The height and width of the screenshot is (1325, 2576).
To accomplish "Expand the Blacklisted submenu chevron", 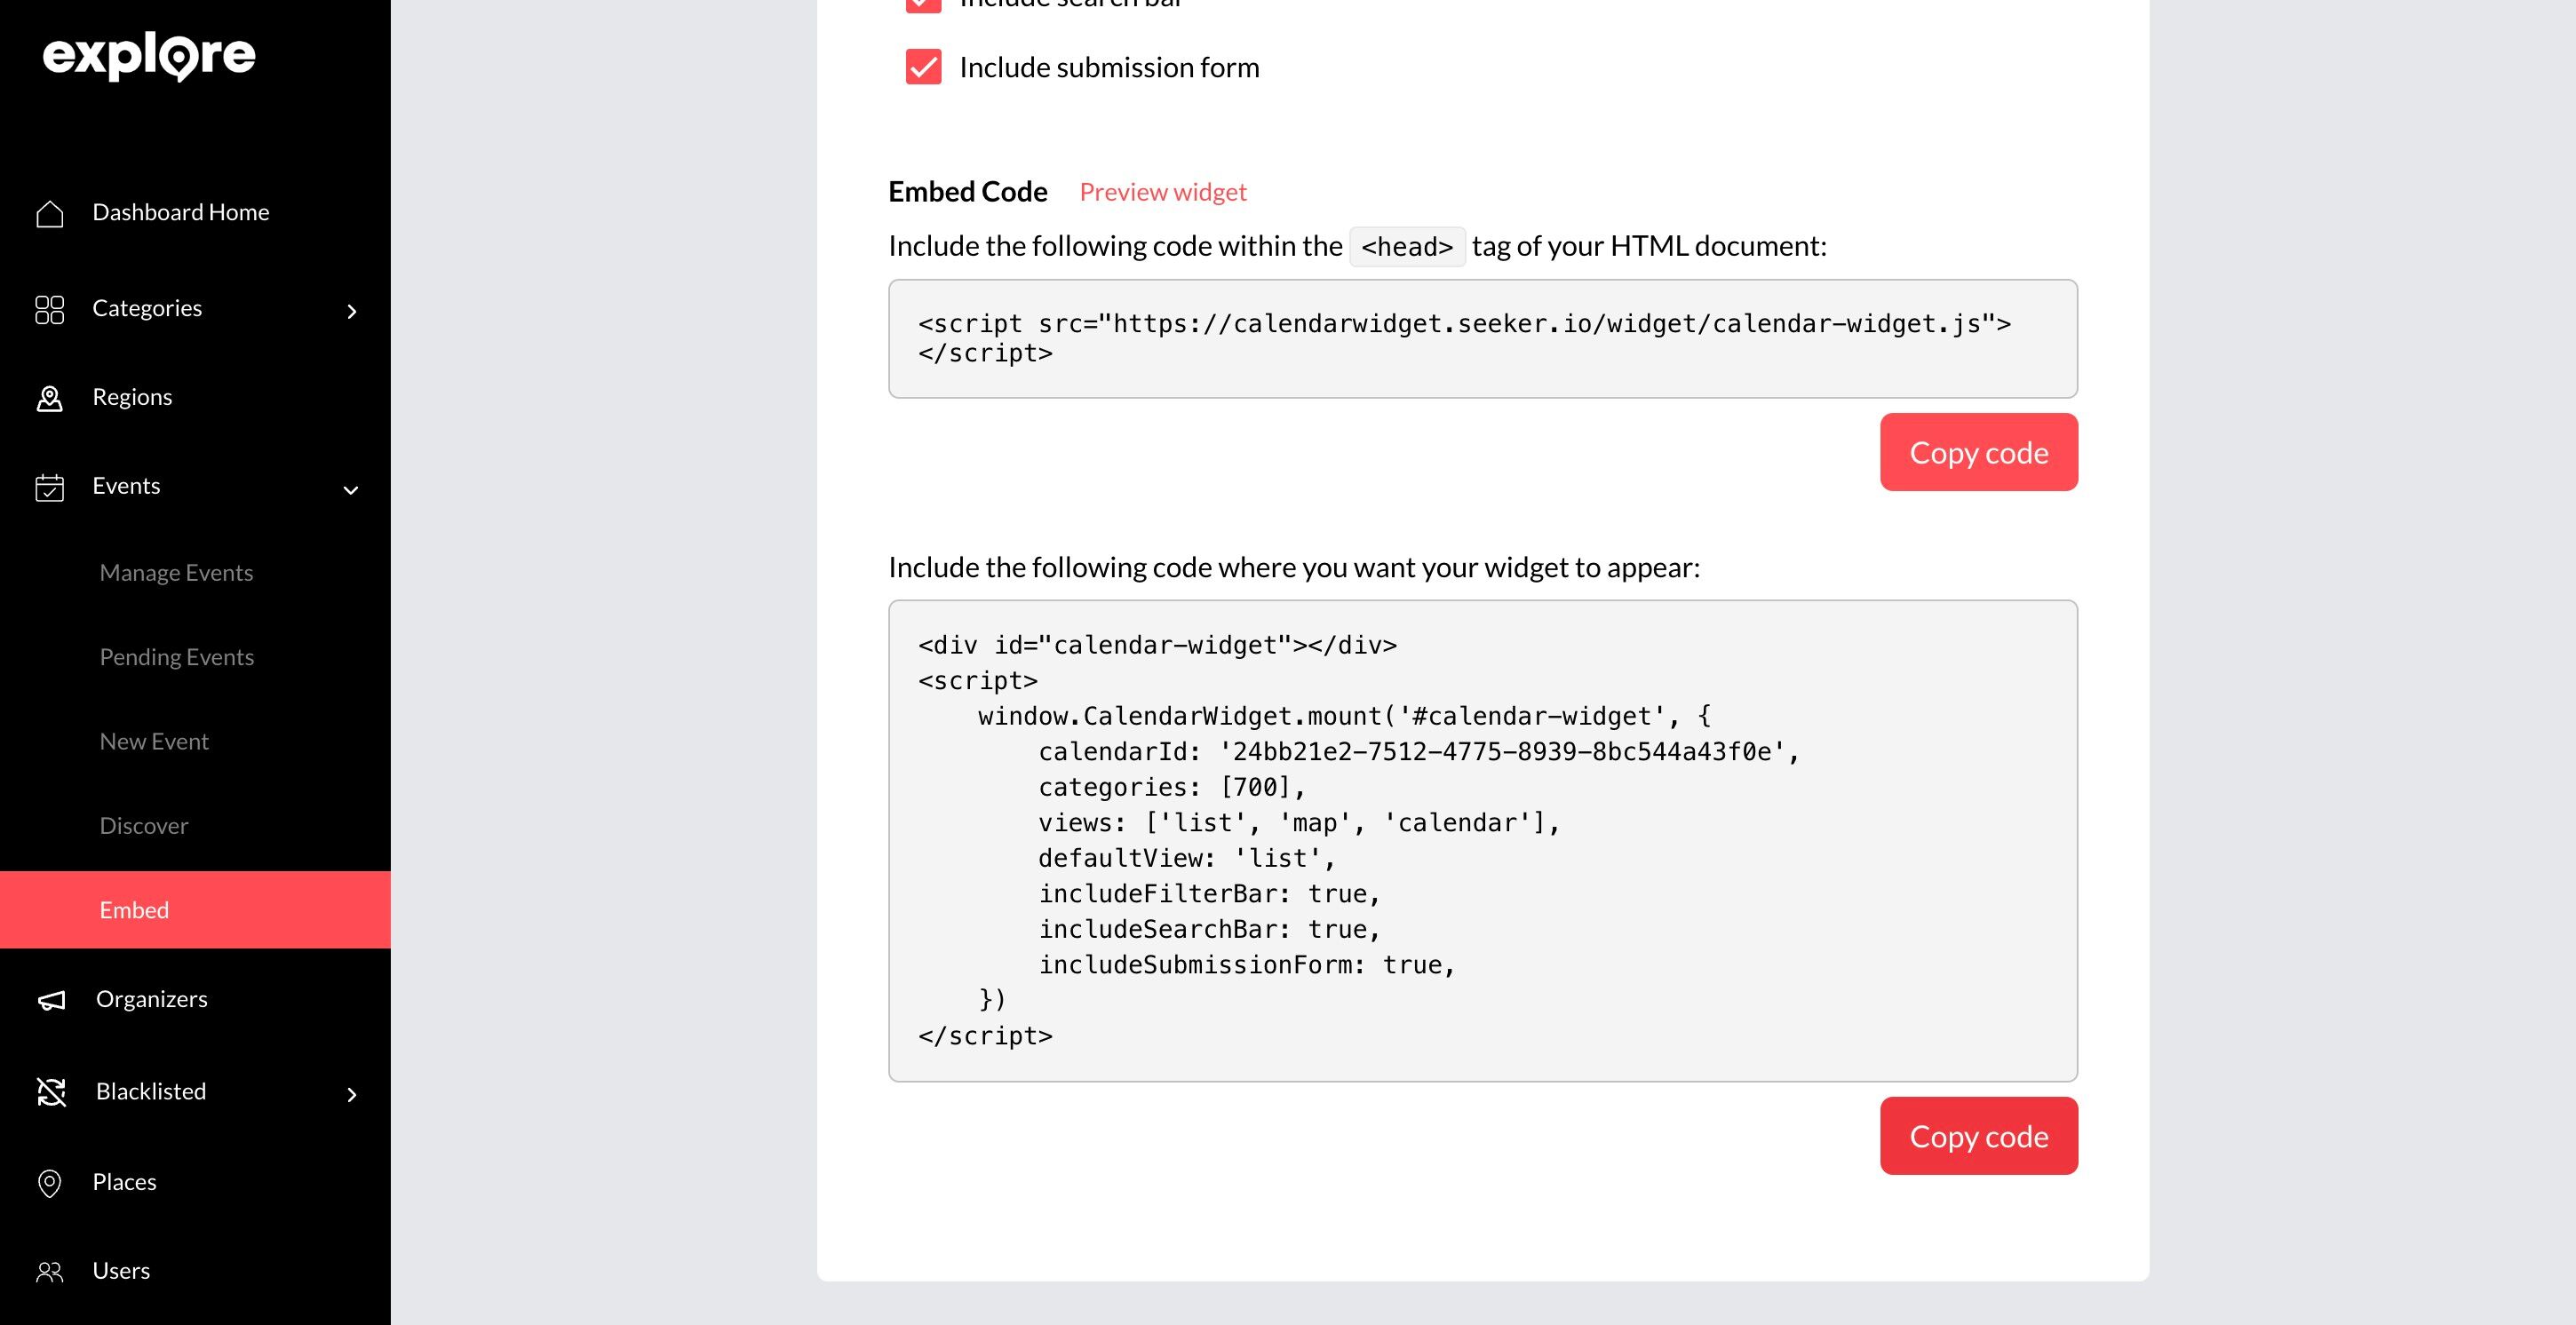I will 351,1094.
